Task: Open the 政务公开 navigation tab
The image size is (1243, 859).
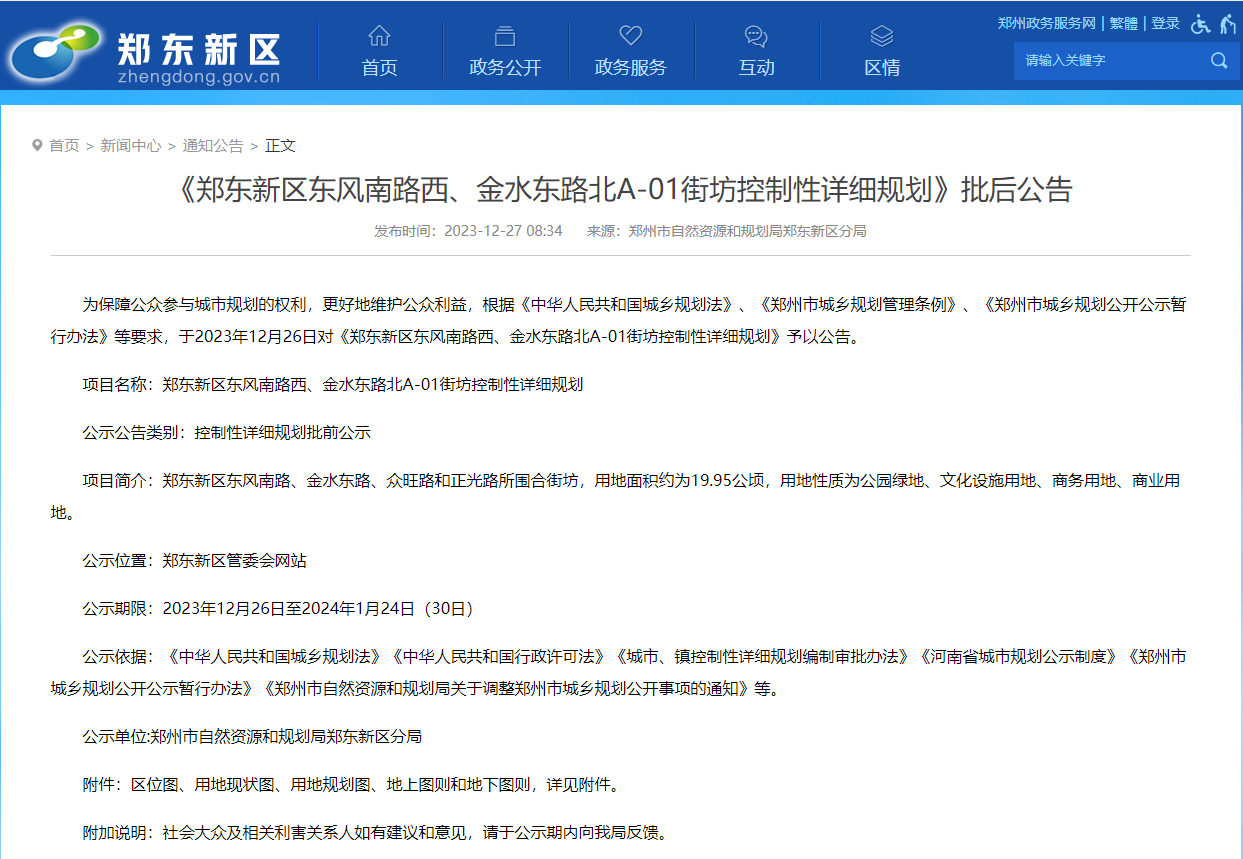Action: tap(505, 67)
